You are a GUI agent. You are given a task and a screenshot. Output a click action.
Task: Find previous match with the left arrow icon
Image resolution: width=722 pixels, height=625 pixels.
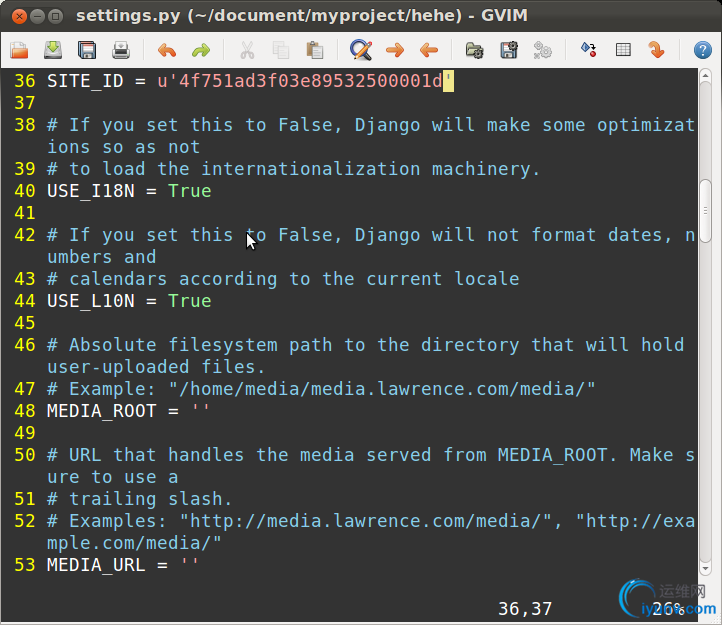pos(429,50)
